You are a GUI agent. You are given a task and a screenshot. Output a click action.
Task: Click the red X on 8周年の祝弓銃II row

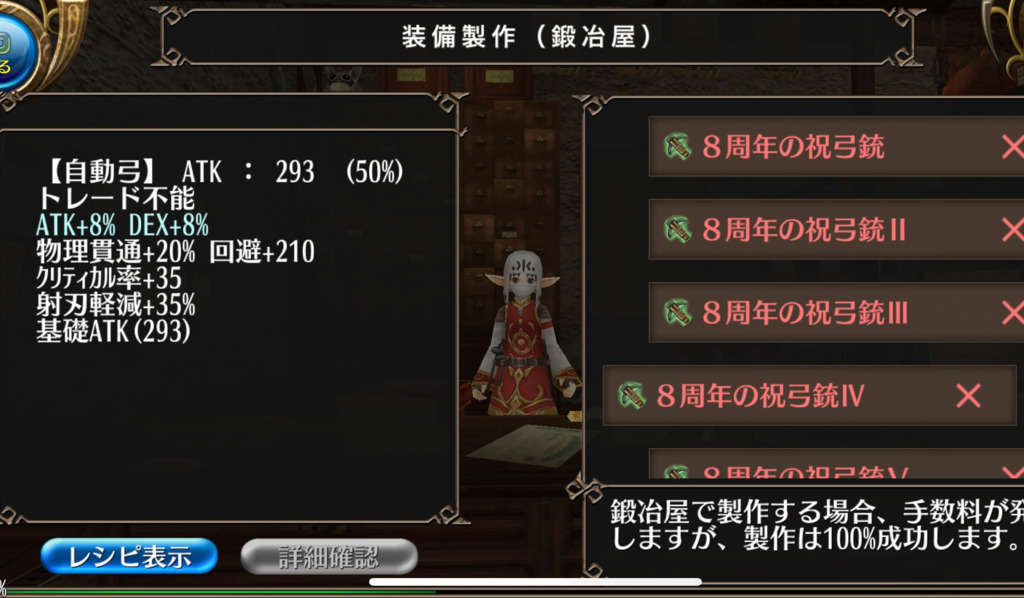pyautogui.click(x=1013, y=230)
